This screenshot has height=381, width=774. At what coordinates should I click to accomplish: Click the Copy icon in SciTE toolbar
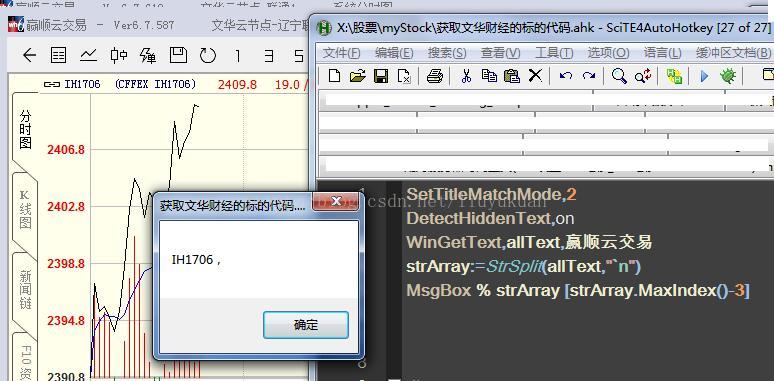coord(489,76)
